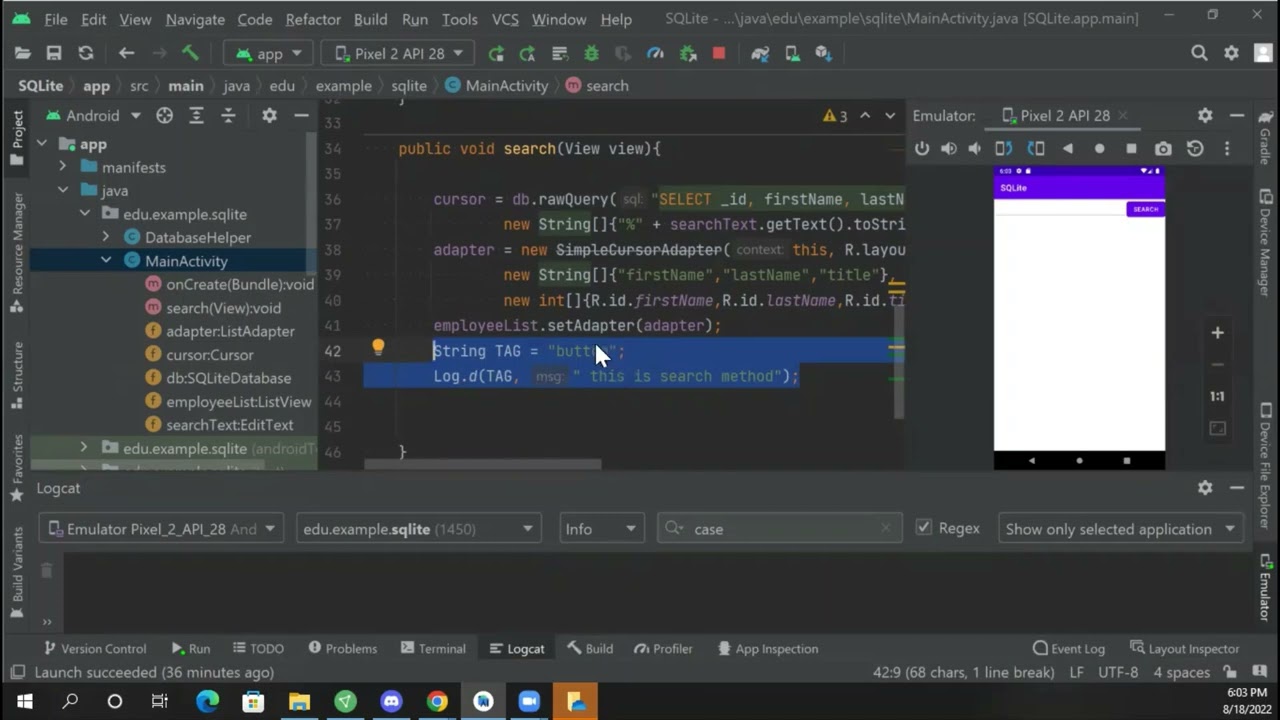This screenshot has width=1280, height=720.
Task: Set emulator zoom to 1:1
Action: 1217,396
